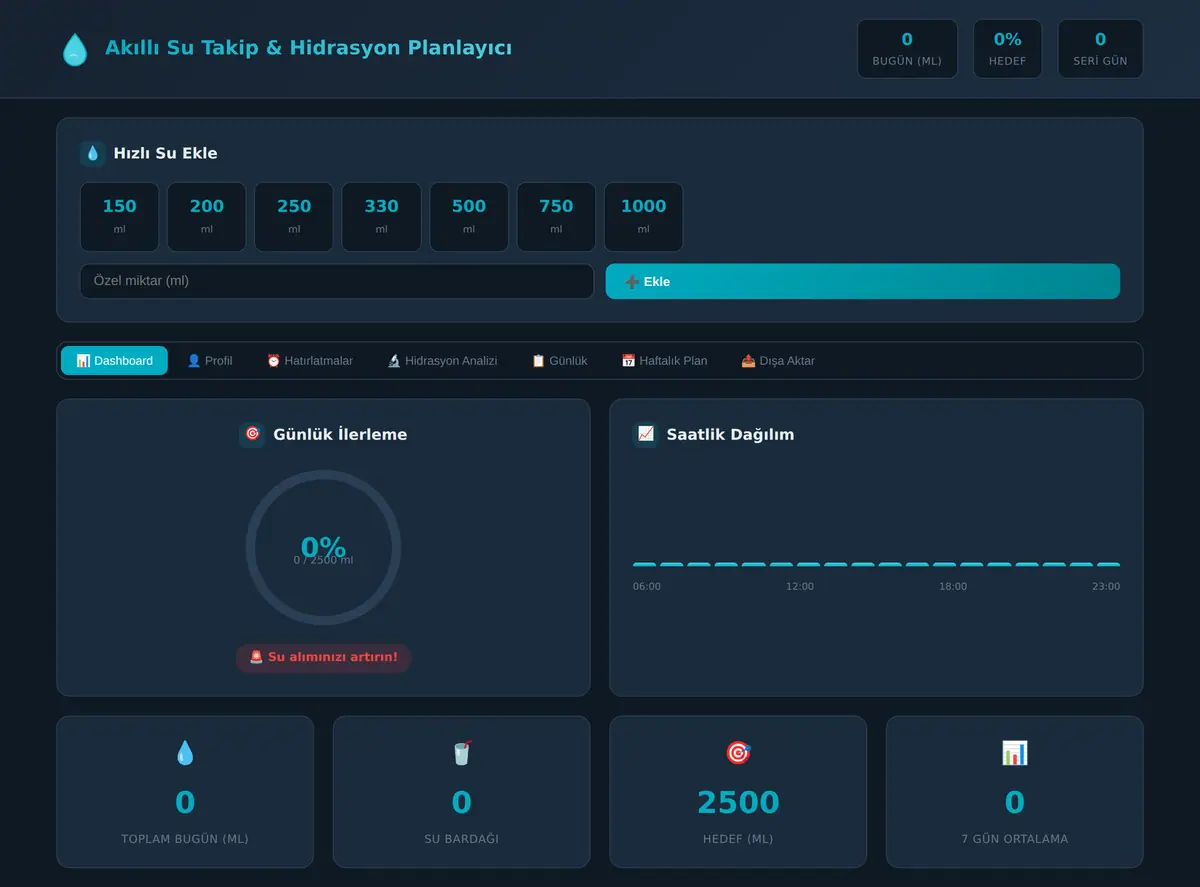
Task: Click the '7 GÜN ORTALAMA' label
Action: [x=1014, y=839]
